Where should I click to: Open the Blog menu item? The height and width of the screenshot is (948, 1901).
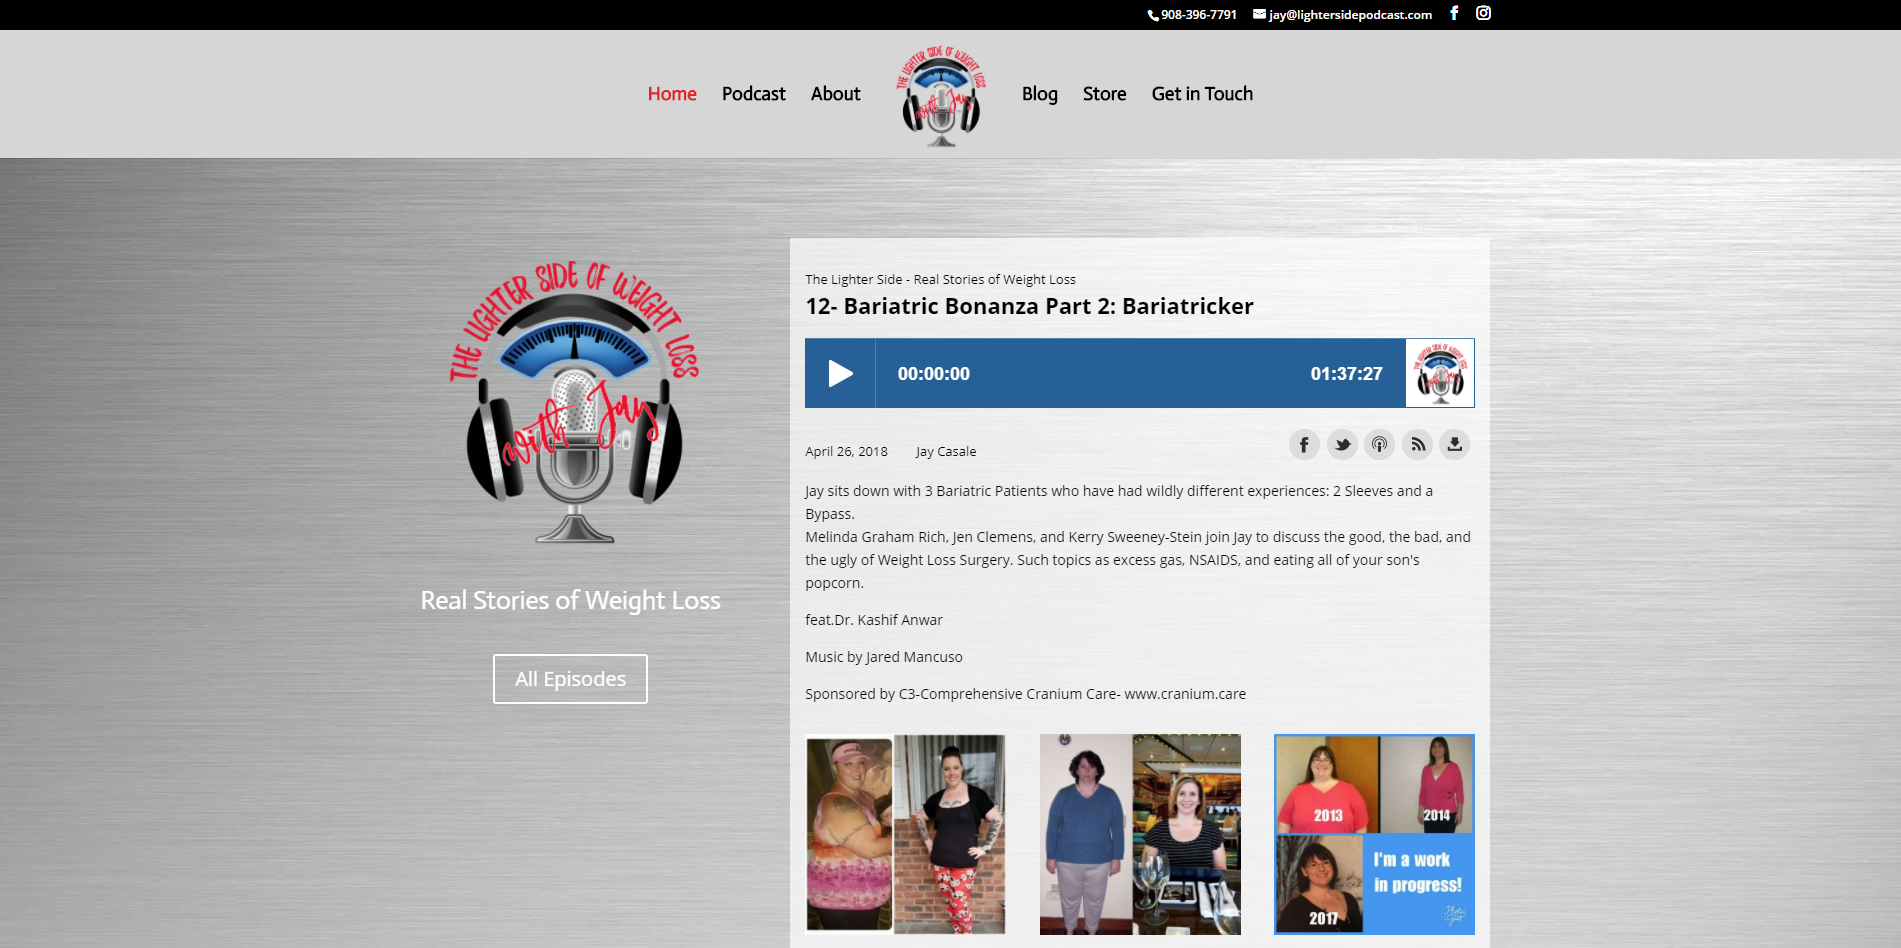[1040, 94]
